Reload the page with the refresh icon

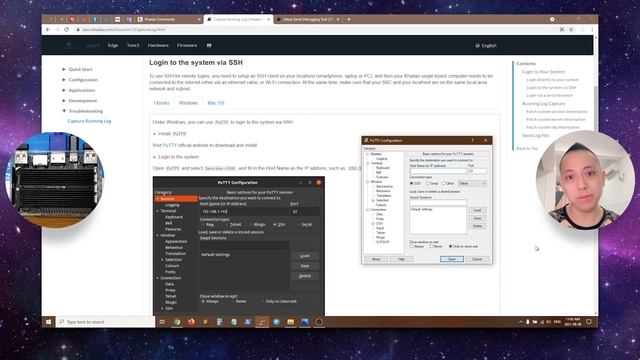[x=67, y=30]
